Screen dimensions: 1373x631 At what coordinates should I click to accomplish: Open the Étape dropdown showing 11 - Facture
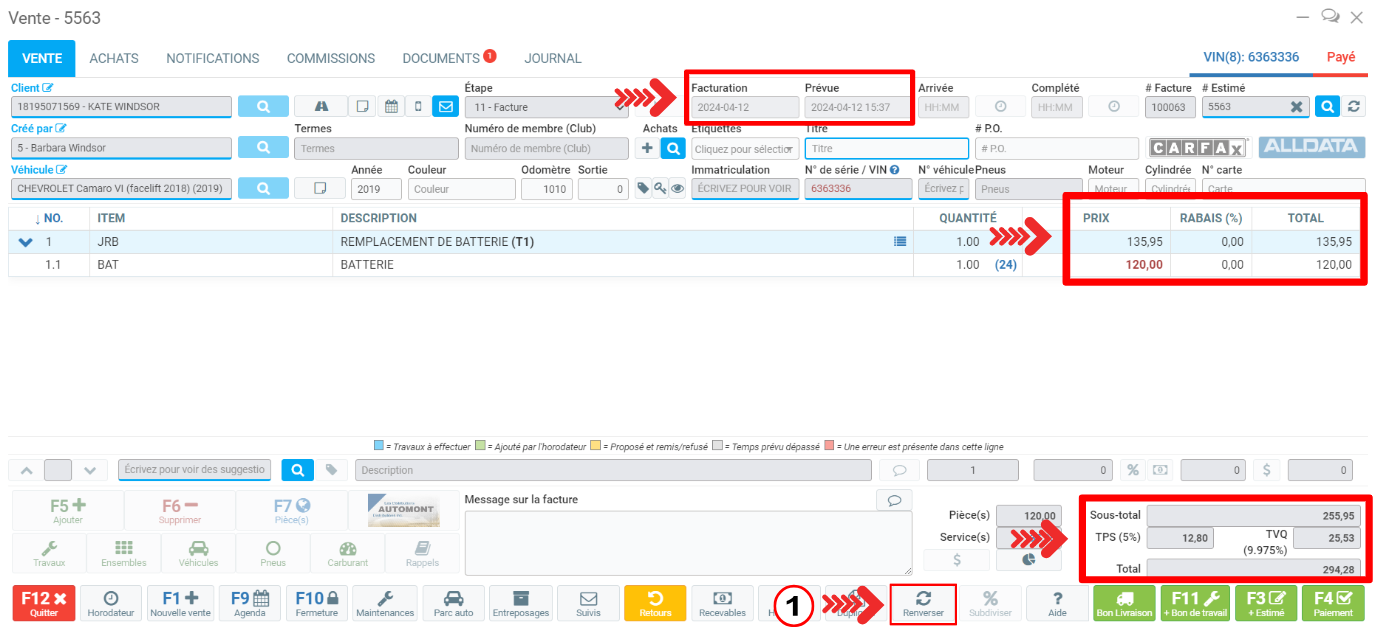pos(546,107)
